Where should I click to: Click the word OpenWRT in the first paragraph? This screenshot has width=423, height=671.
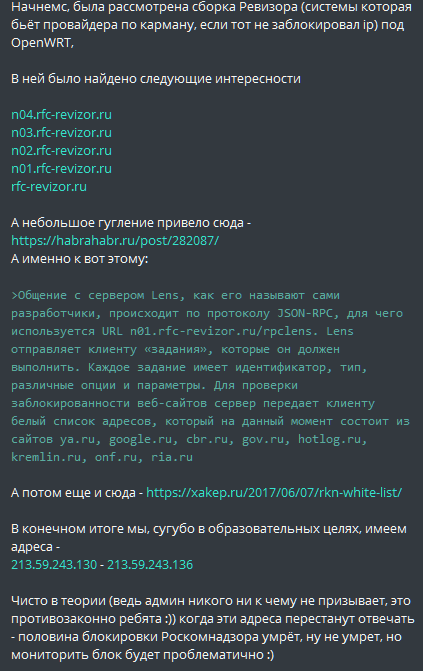click(42, 43)
